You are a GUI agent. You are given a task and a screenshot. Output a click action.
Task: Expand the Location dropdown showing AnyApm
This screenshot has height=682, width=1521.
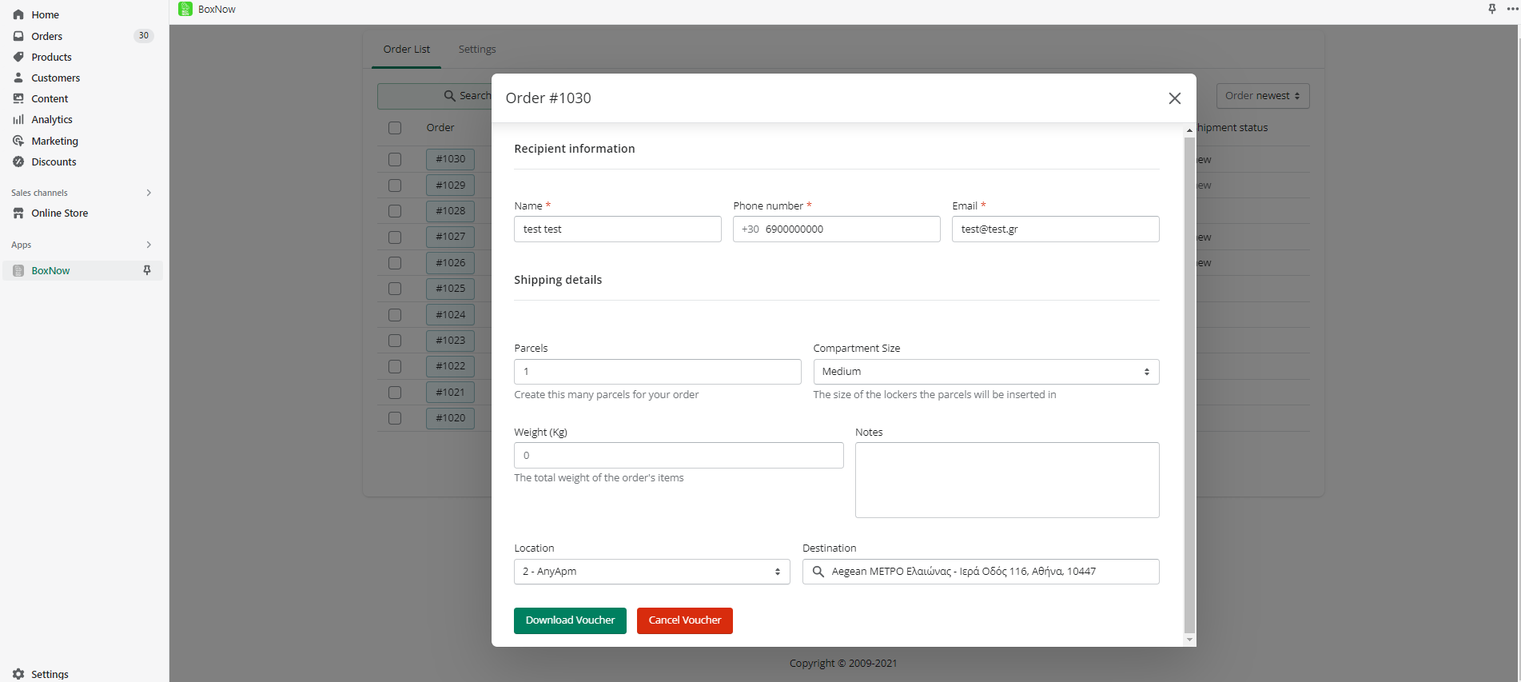pyautogui.click(x=651, y=572)
